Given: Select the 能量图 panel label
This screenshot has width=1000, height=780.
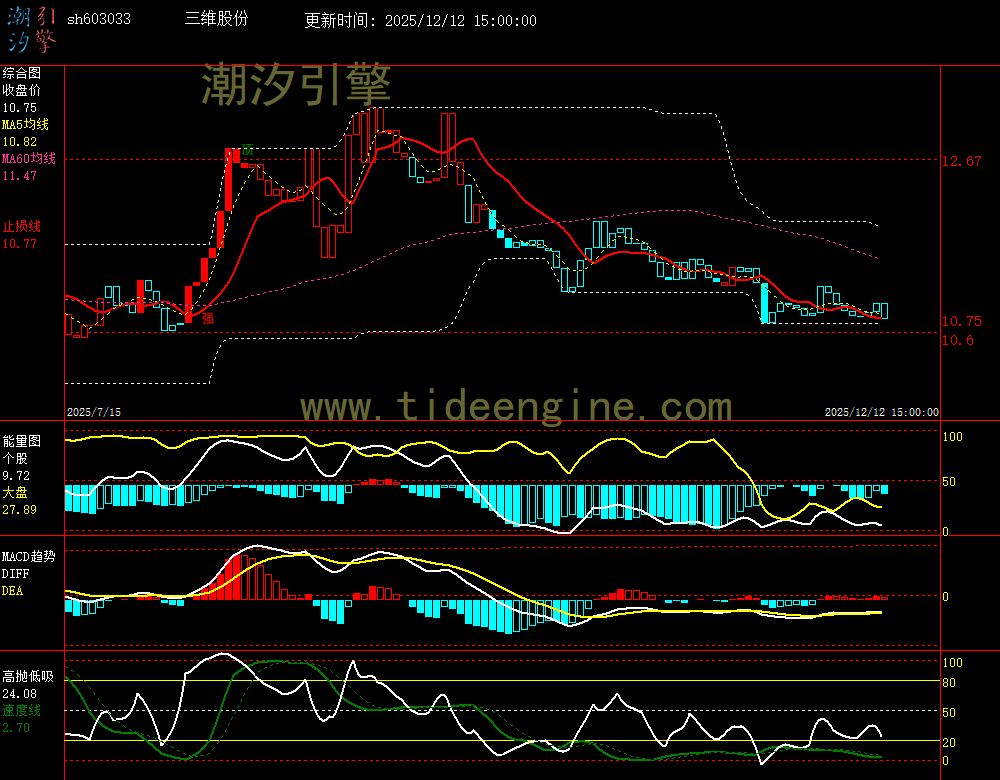Looking at the screenshot, I should click(21, 440).
